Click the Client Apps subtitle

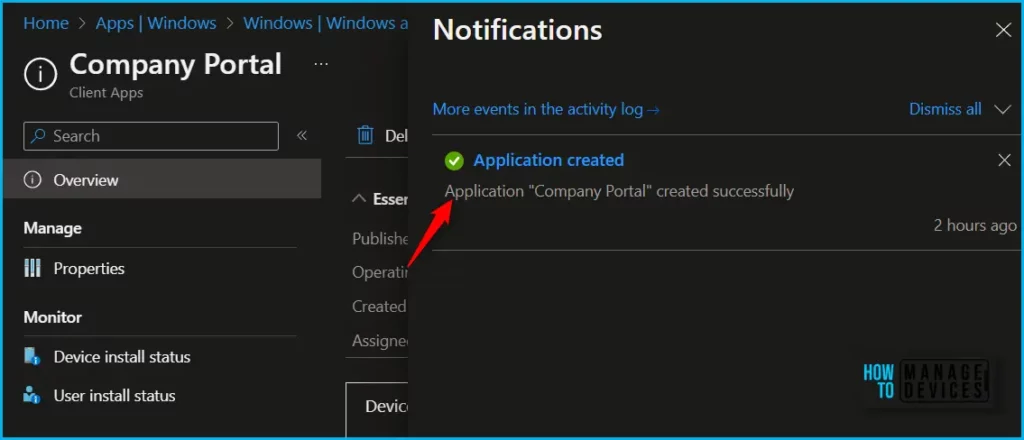point(106,93)
